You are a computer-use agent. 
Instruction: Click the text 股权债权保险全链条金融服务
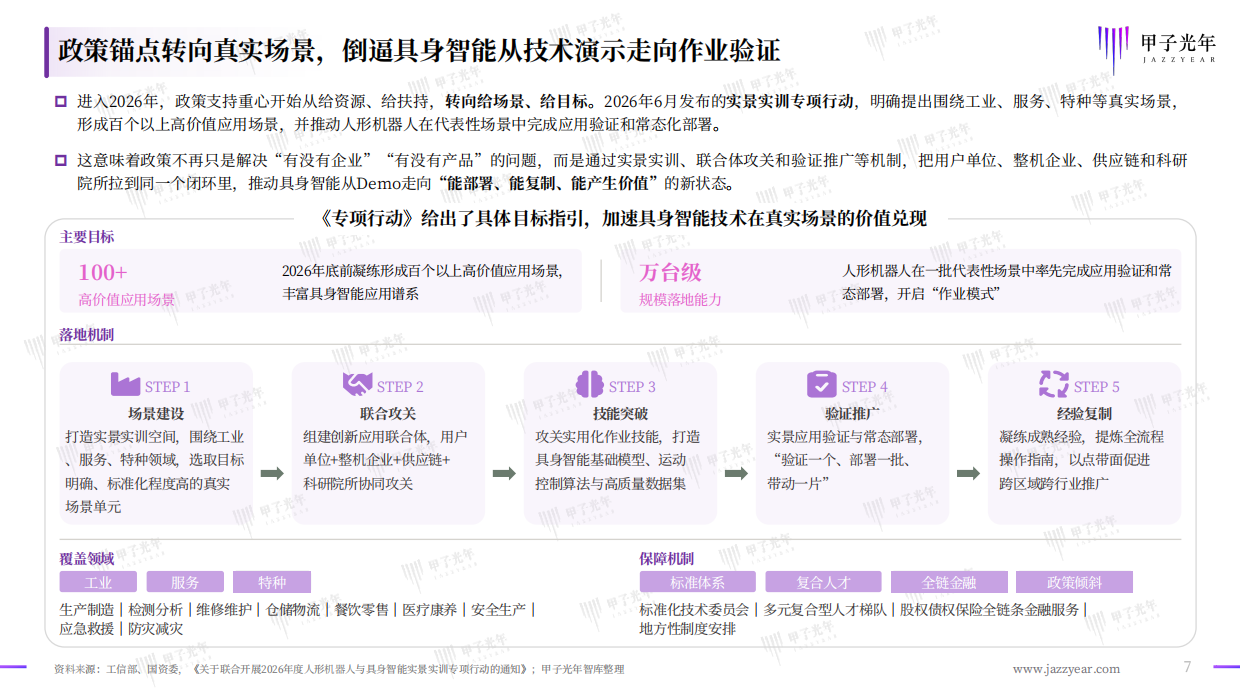pos(989,609)
